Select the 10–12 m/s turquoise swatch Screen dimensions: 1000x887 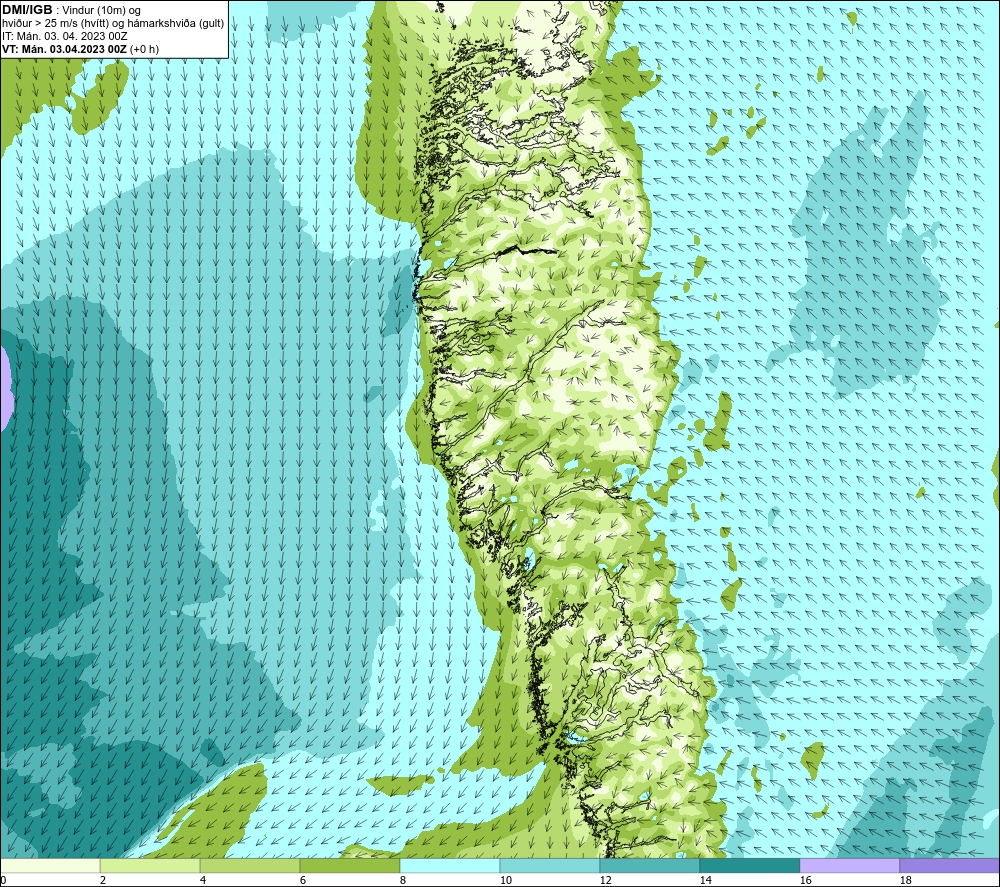(550, 865)
